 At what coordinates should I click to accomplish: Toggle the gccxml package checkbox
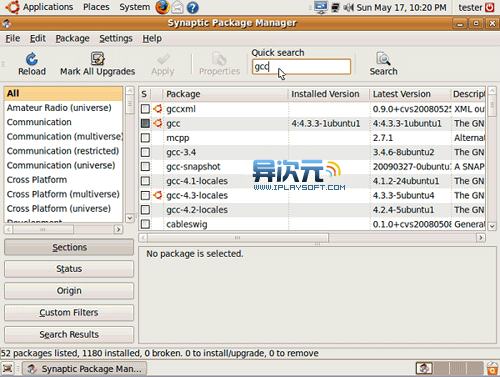click(145, 109)
